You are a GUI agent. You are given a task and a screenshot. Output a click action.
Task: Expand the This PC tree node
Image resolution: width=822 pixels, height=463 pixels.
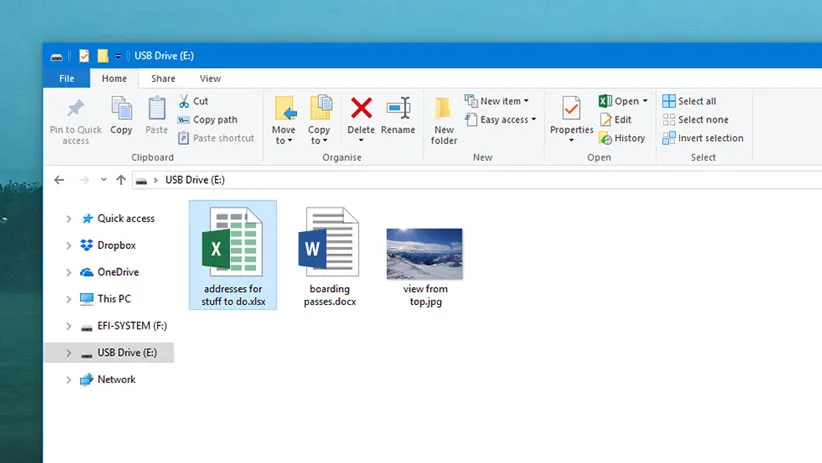[x=68, y=299]
